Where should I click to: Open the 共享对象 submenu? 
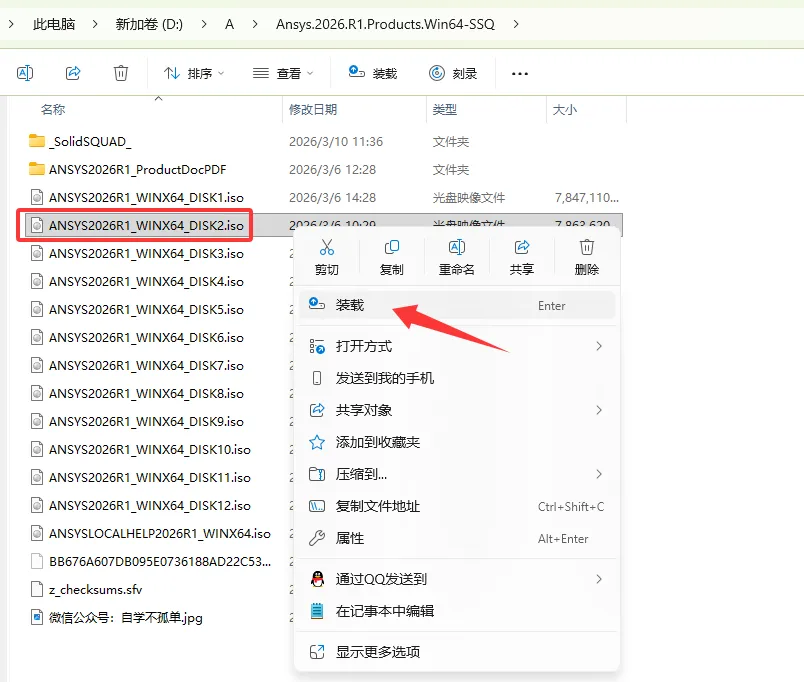tap(457, 410)
